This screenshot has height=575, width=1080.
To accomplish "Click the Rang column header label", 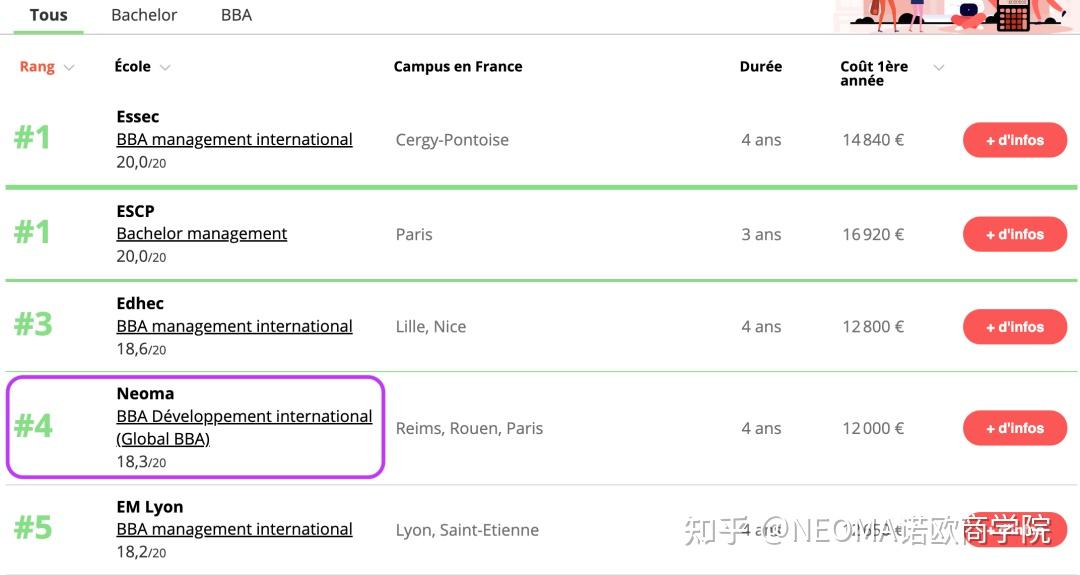I will pyautogui.click(x=37, y=67).
